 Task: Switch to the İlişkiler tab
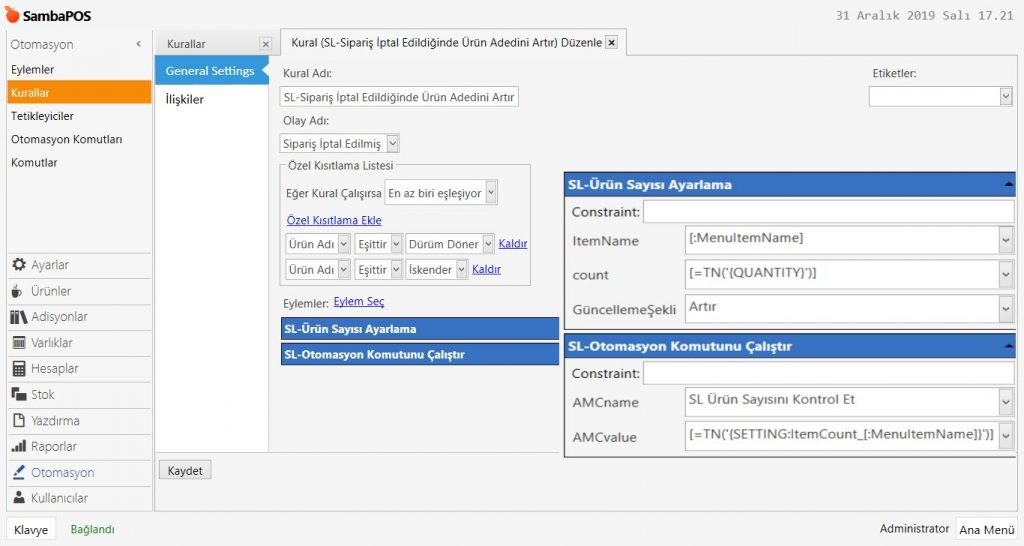185,99
